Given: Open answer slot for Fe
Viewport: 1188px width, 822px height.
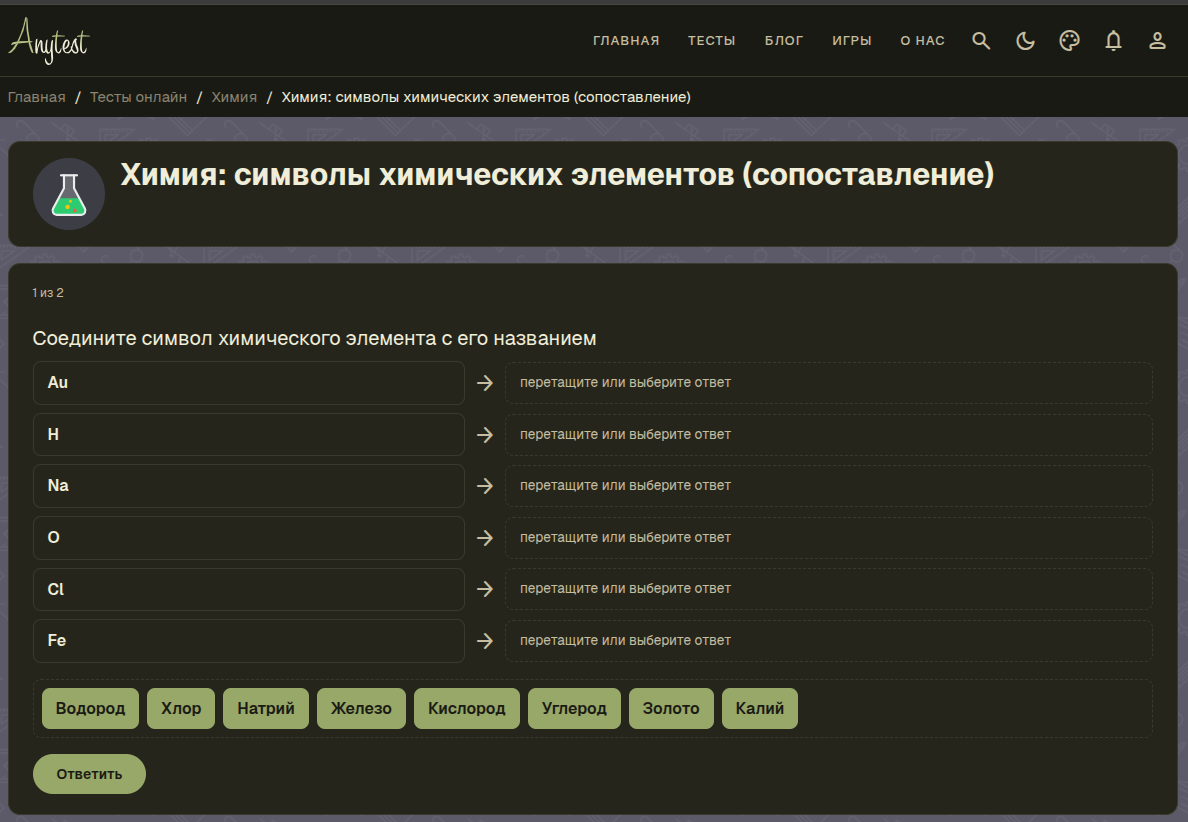Looking at the screenshot, I should [x=829, y=641].
